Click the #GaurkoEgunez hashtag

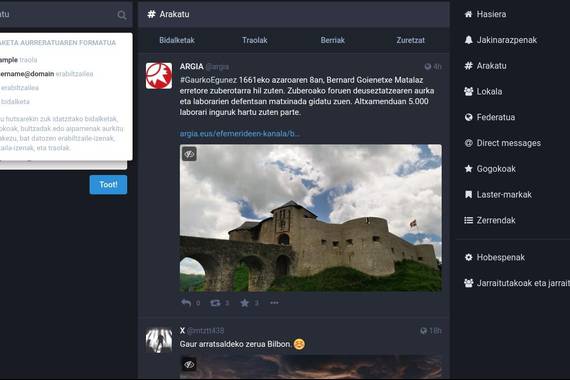pos(208,80)
